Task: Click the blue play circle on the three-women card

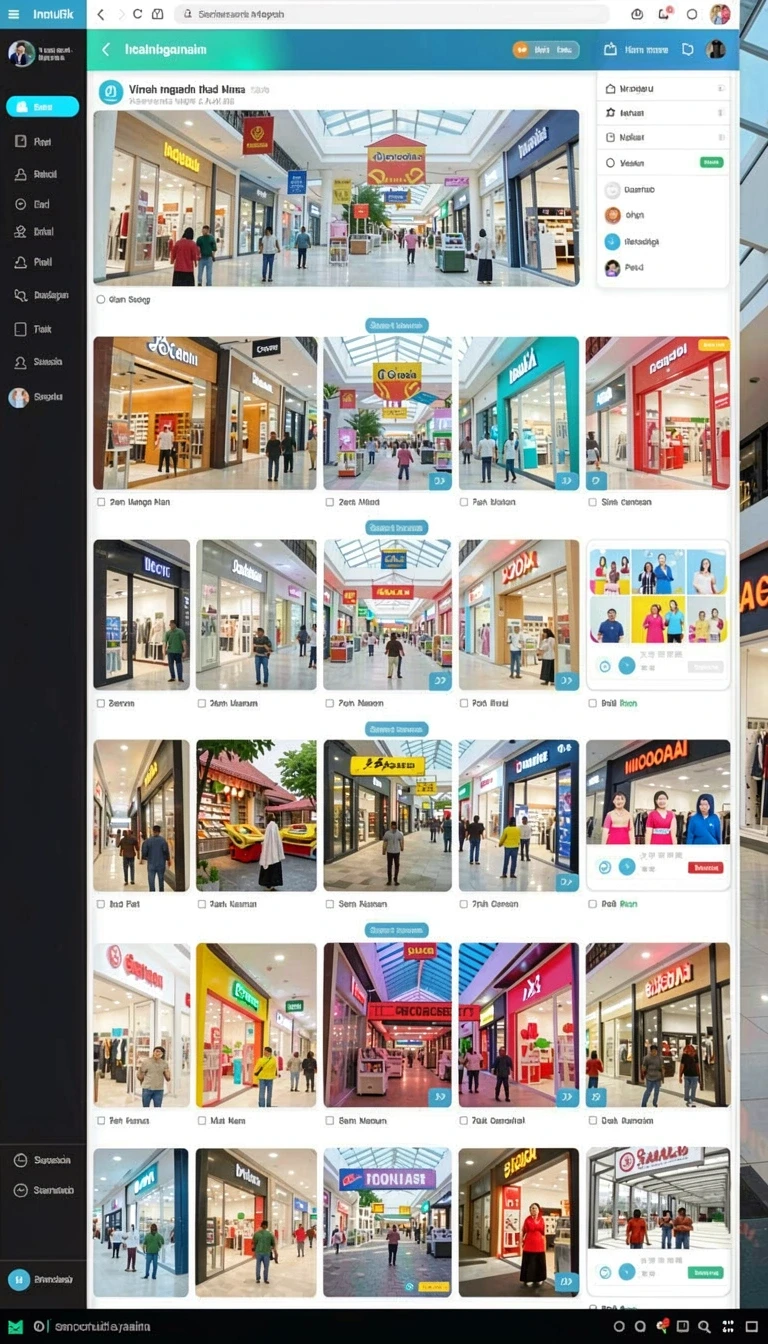Action: [627, 867]
